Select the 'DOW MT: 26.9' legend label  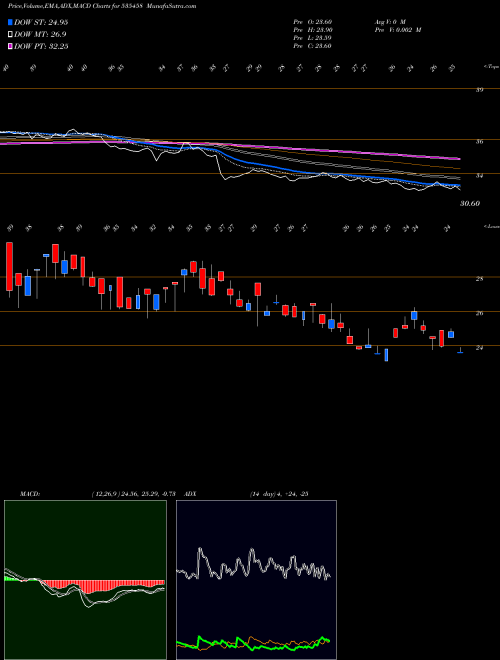click(x=40, y=35)
